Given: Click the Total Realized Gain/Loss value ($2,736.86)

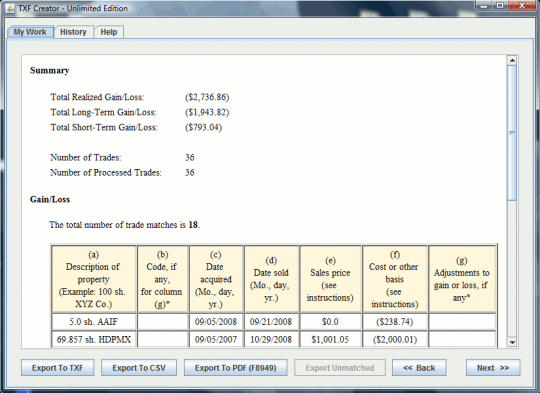Looking at the screenshot, I should (207, 97).
